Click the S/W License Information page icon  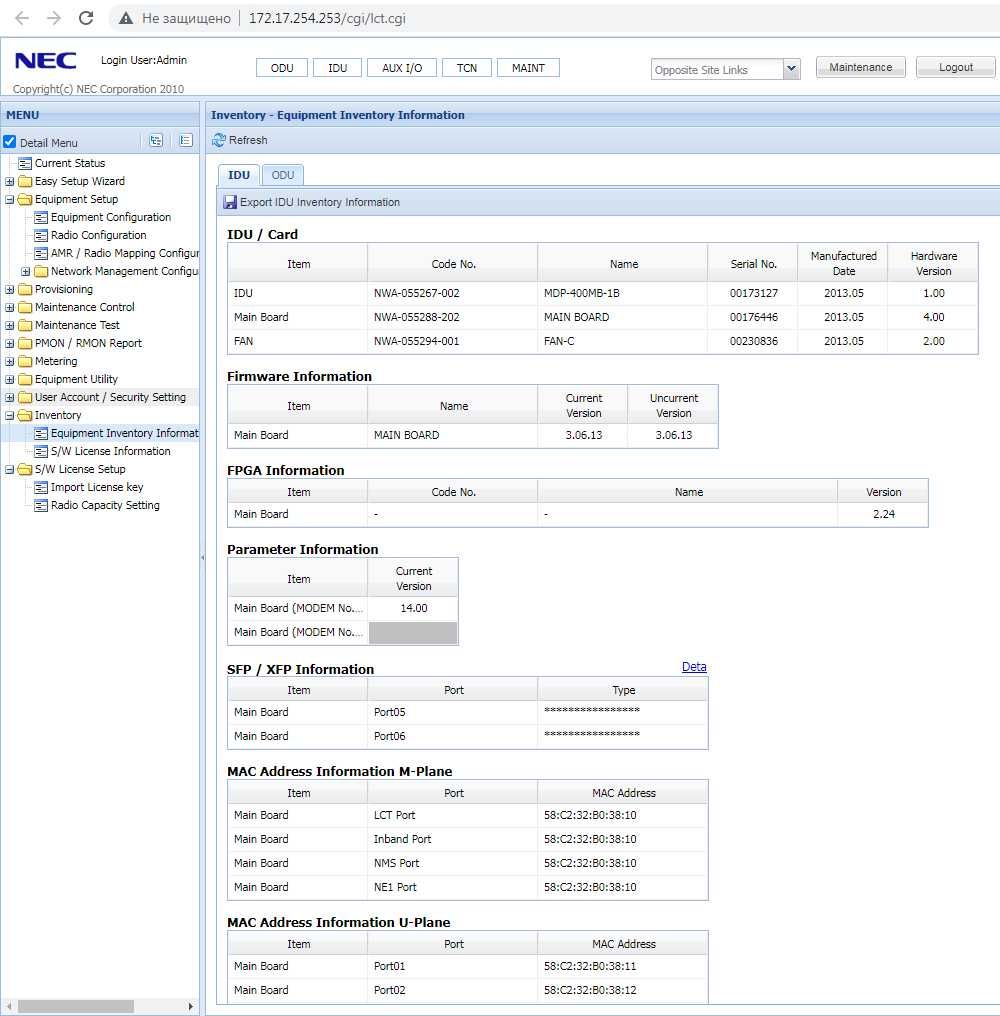click(x=41, y=451)
